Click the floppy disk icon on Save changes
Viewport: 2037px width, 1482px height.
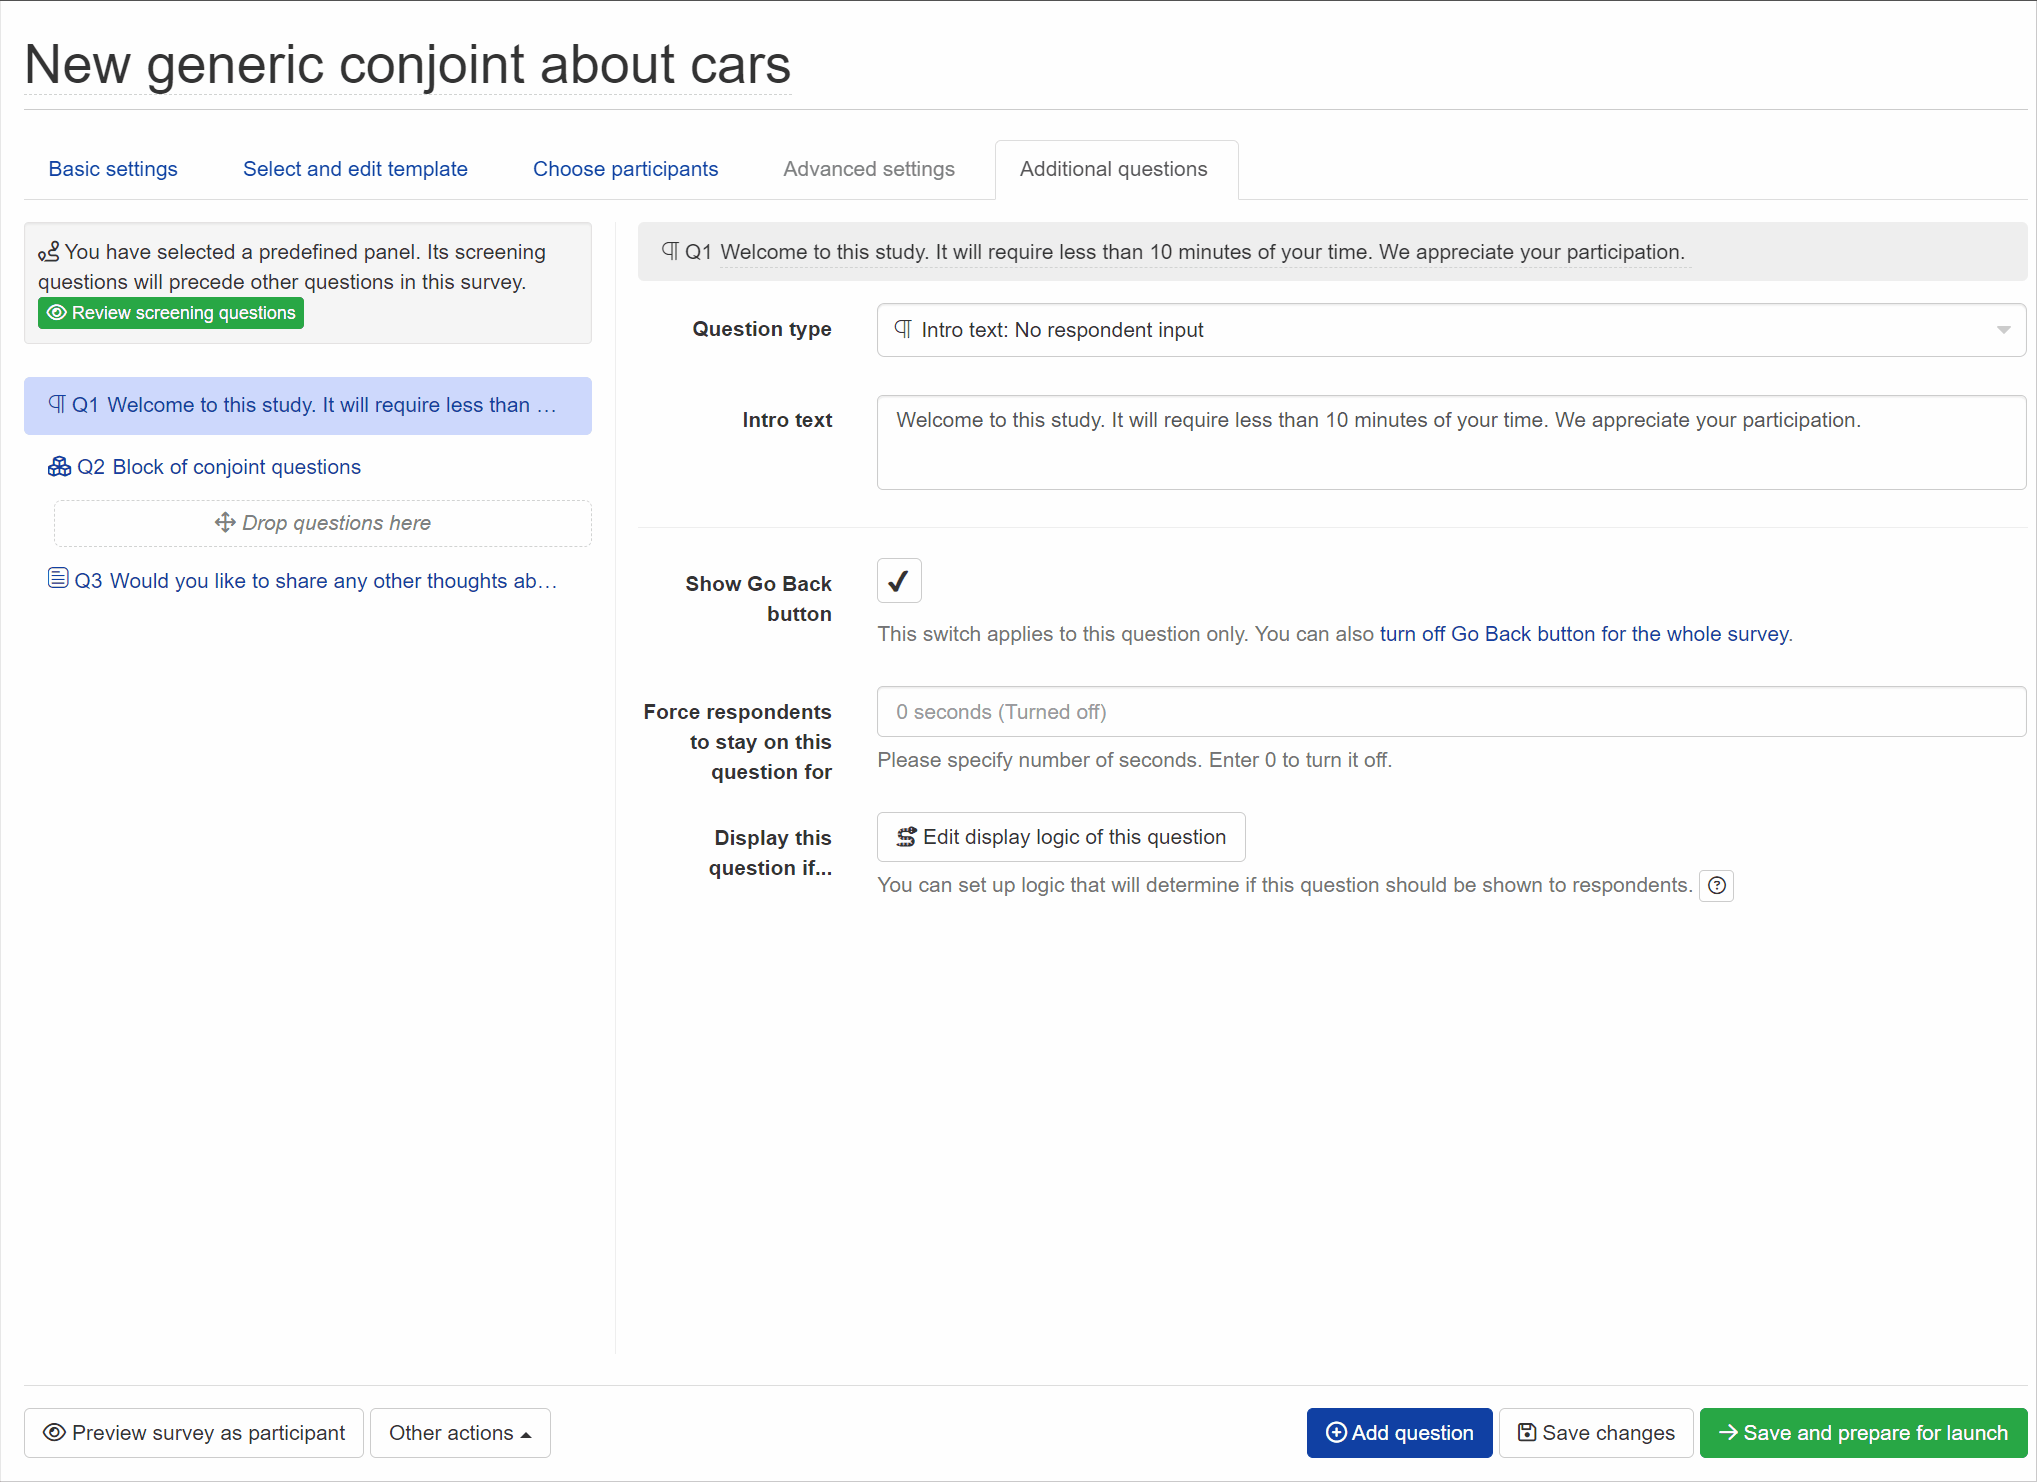coord(1527,1432)
